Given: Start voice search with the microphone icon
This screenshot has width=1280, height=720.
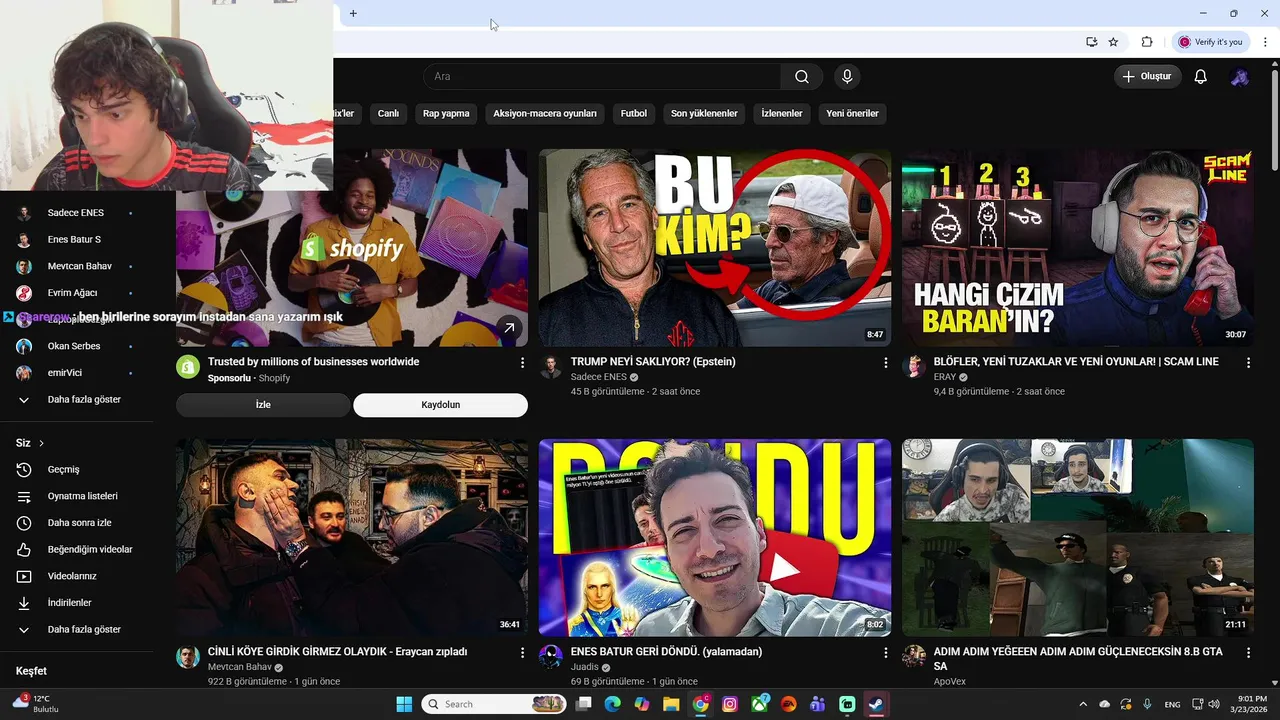Looking at the screenshot, I should pyautogui.click(x=847, y=77).
